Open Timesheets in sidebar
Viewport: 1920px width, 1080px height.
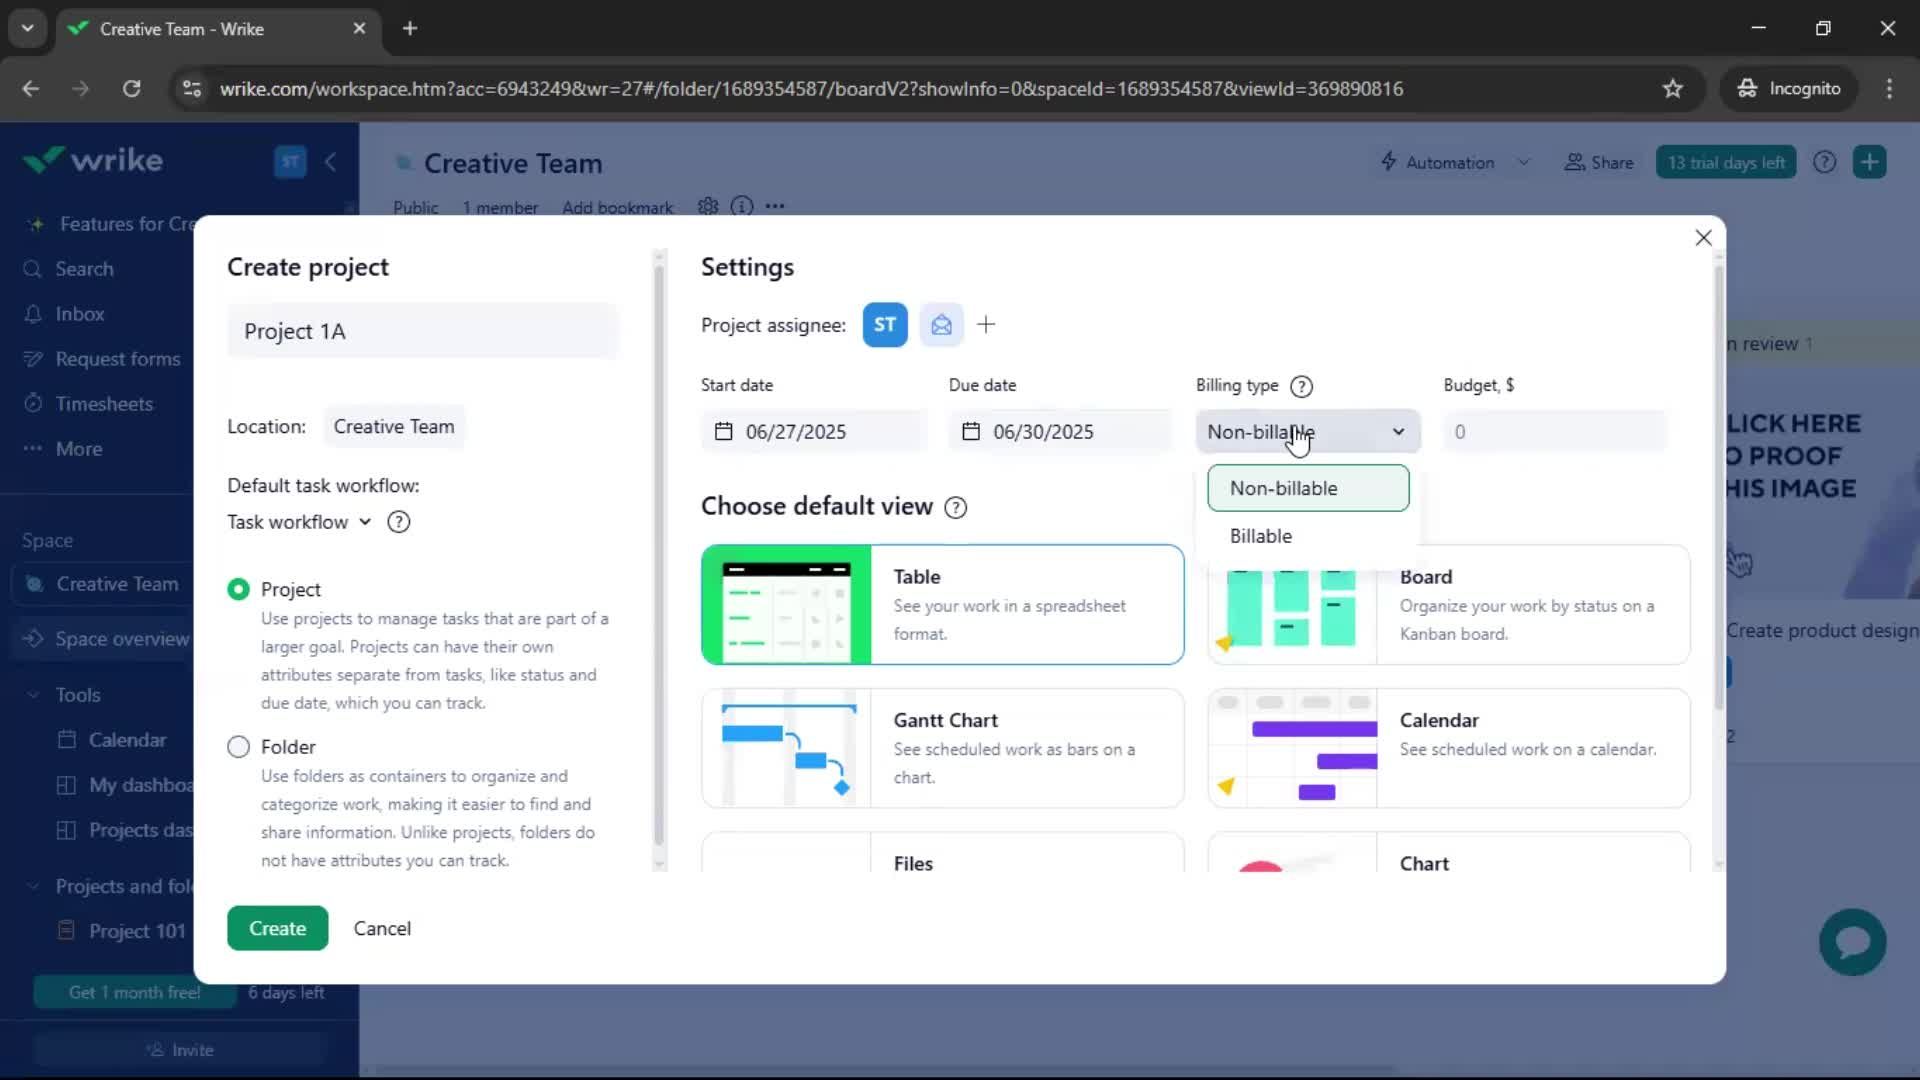(x=104, y=404)
